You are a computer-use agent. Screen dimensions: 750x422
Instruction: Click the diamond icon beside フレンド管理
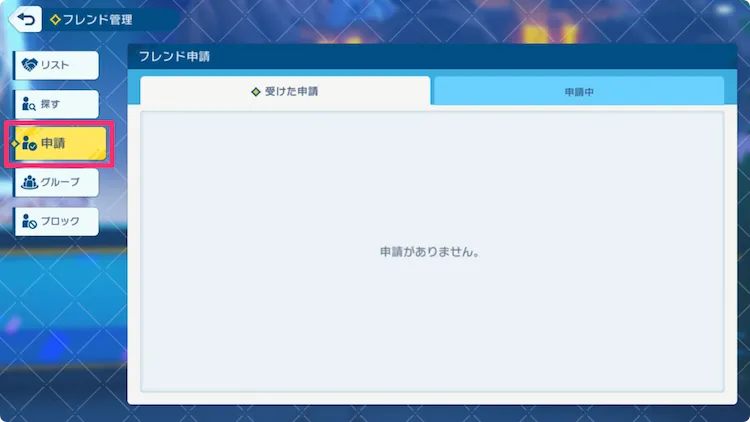[56, 19]
